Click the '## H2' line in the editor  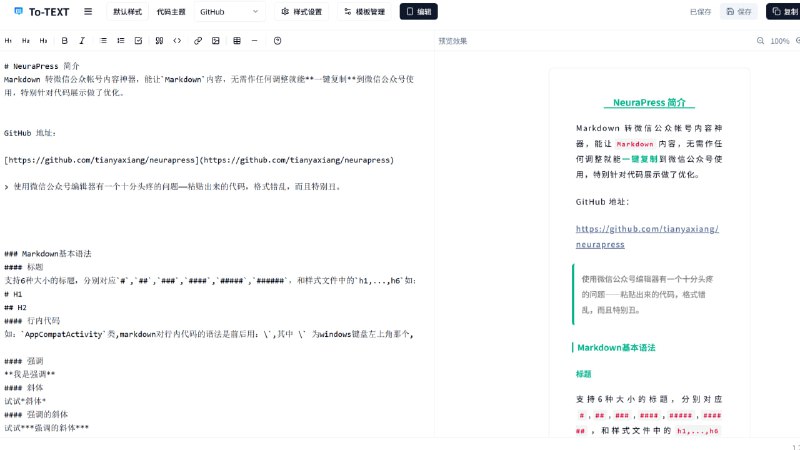pos(15,307)
